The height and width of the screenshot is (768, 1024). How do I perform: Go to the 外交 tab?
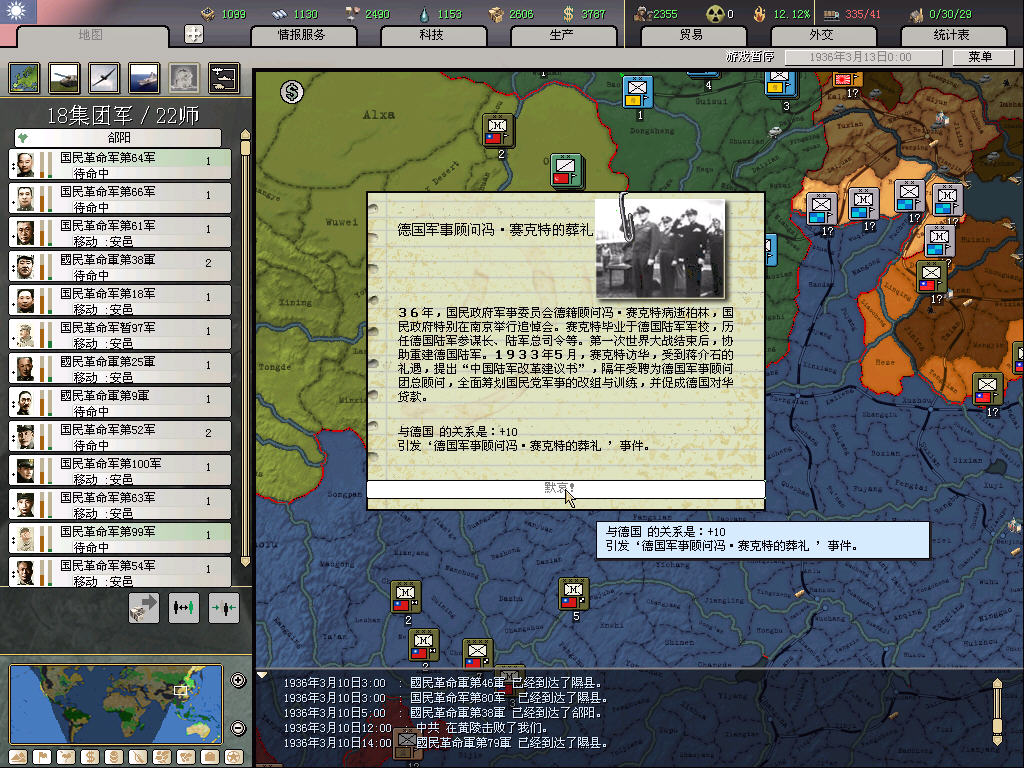pos(822,35)
